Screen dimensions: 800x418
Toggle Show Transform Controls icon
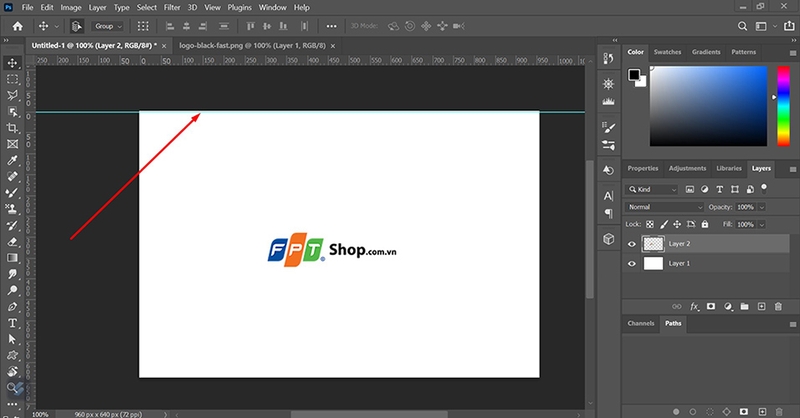click(143, 26)
